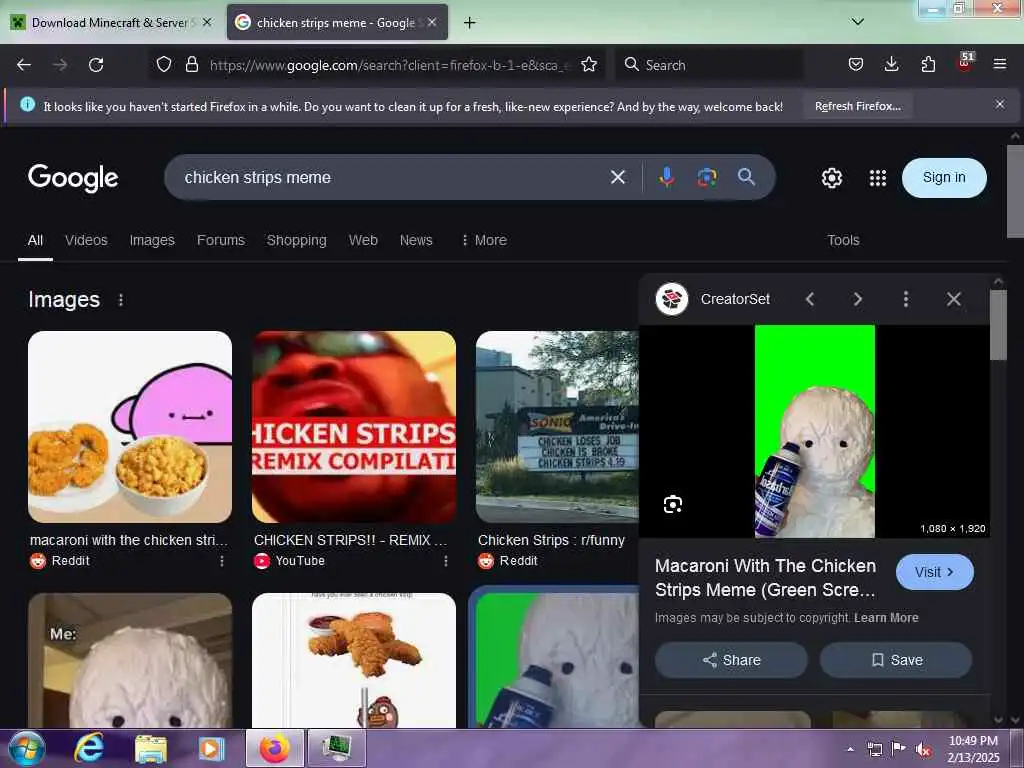Viewport: 1024px width, 768px height.
Task: Click the Visit button
Action: click(935, 572)
